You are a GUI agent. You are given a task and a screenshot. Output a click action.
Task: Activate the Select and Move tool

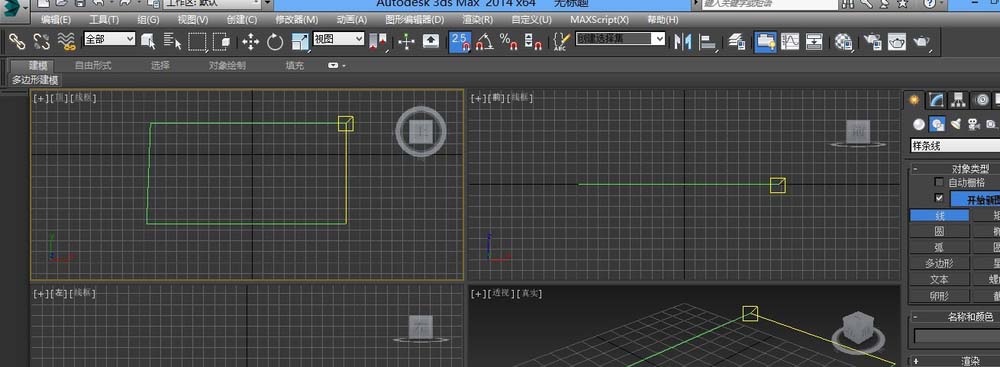(x=250, y=42)
